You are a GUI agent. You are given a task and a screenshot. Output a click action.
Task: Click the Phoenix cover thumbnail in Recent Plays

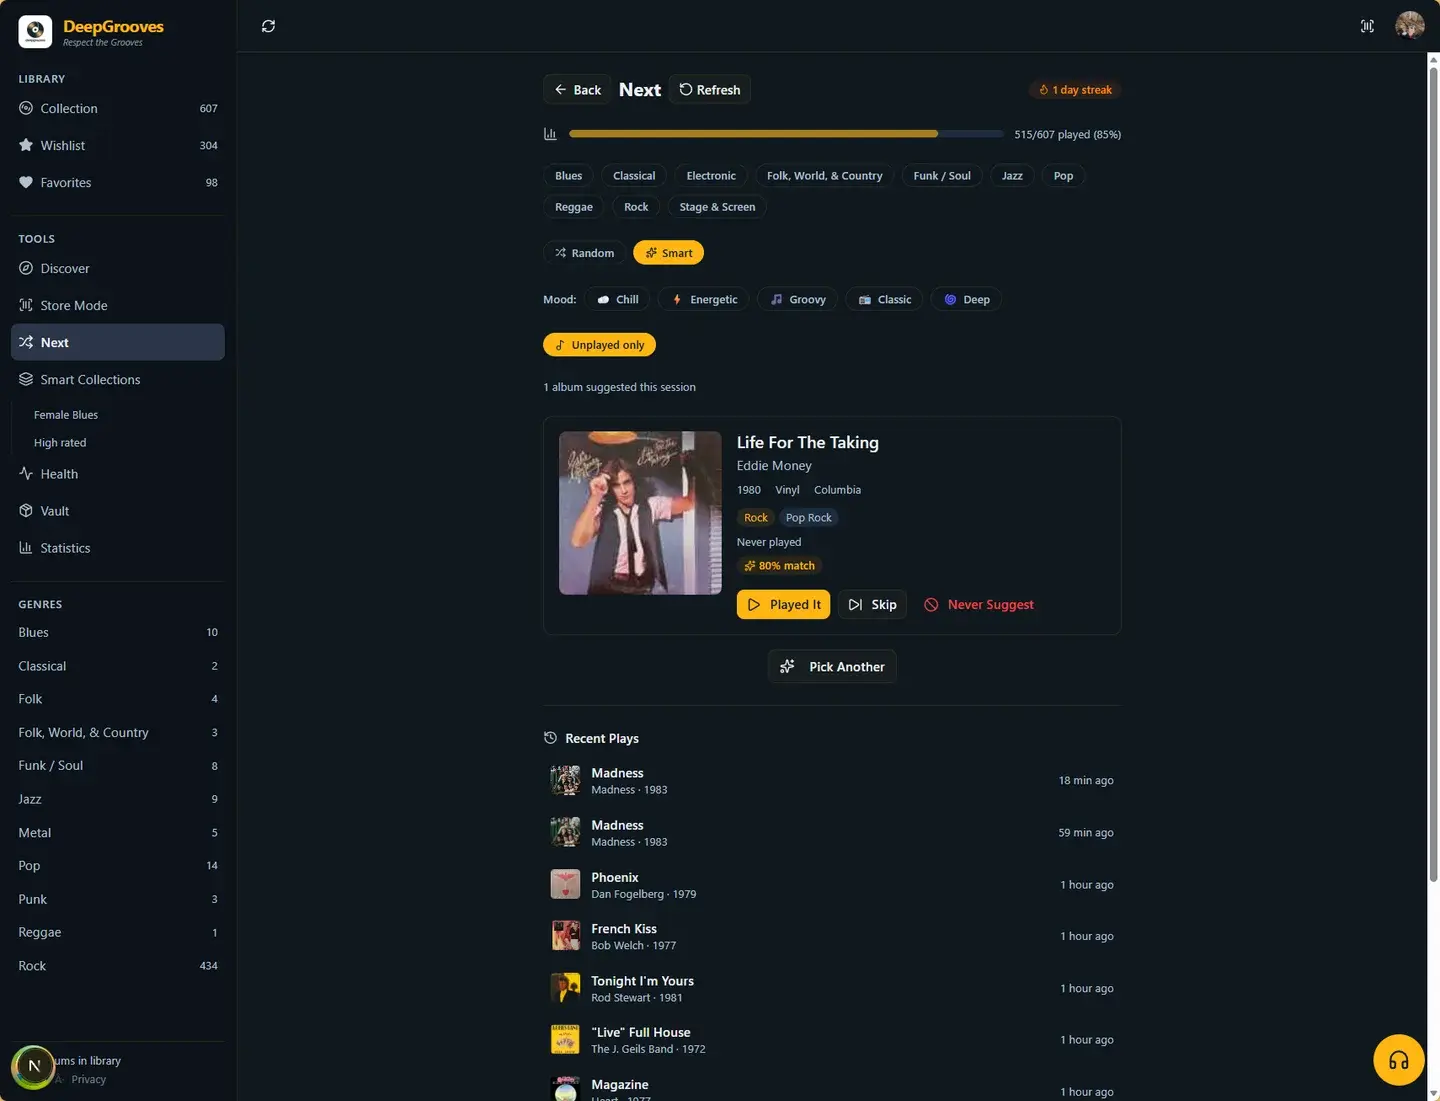[566, 884]
